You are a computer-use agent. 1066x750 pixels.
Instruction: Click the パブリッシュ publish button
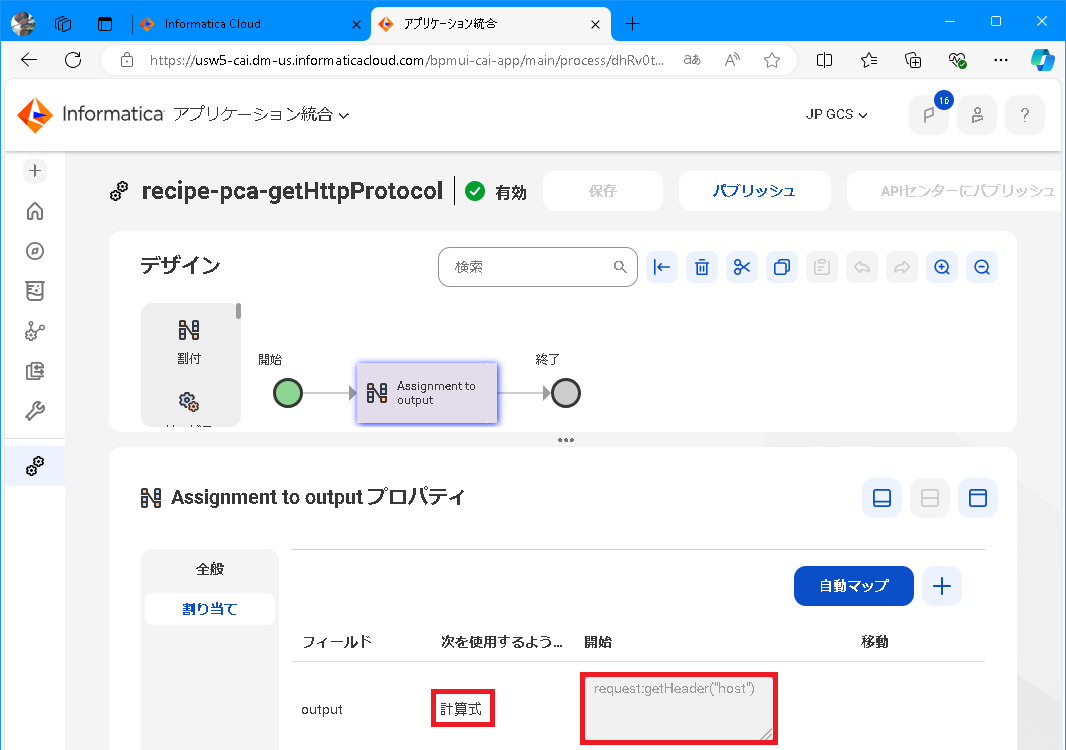pyautogui.click(x=755, y=191)
